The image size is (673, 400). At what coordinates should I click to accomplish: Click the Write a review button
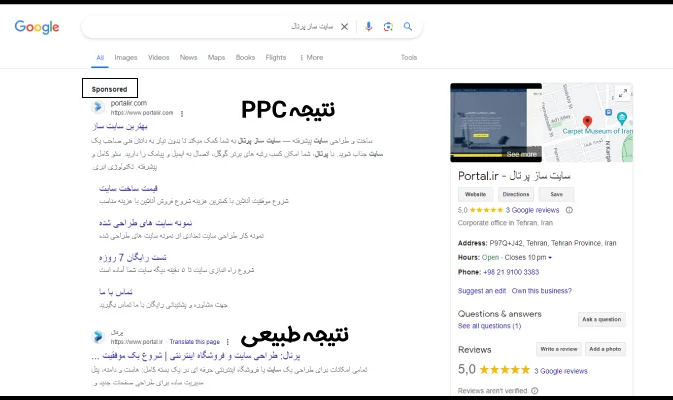point(559,349)
